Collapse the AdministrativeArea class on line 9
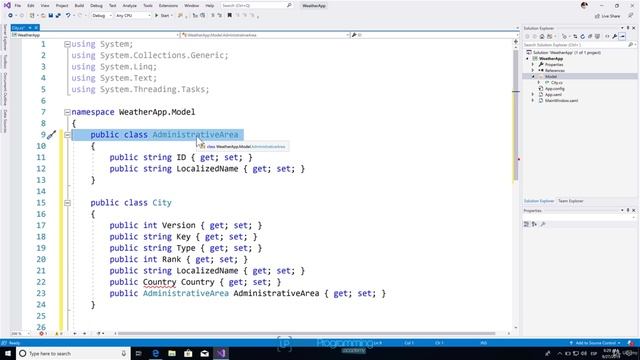The width and height of the screenshot is (640, 360). click(x=67, y=135)
